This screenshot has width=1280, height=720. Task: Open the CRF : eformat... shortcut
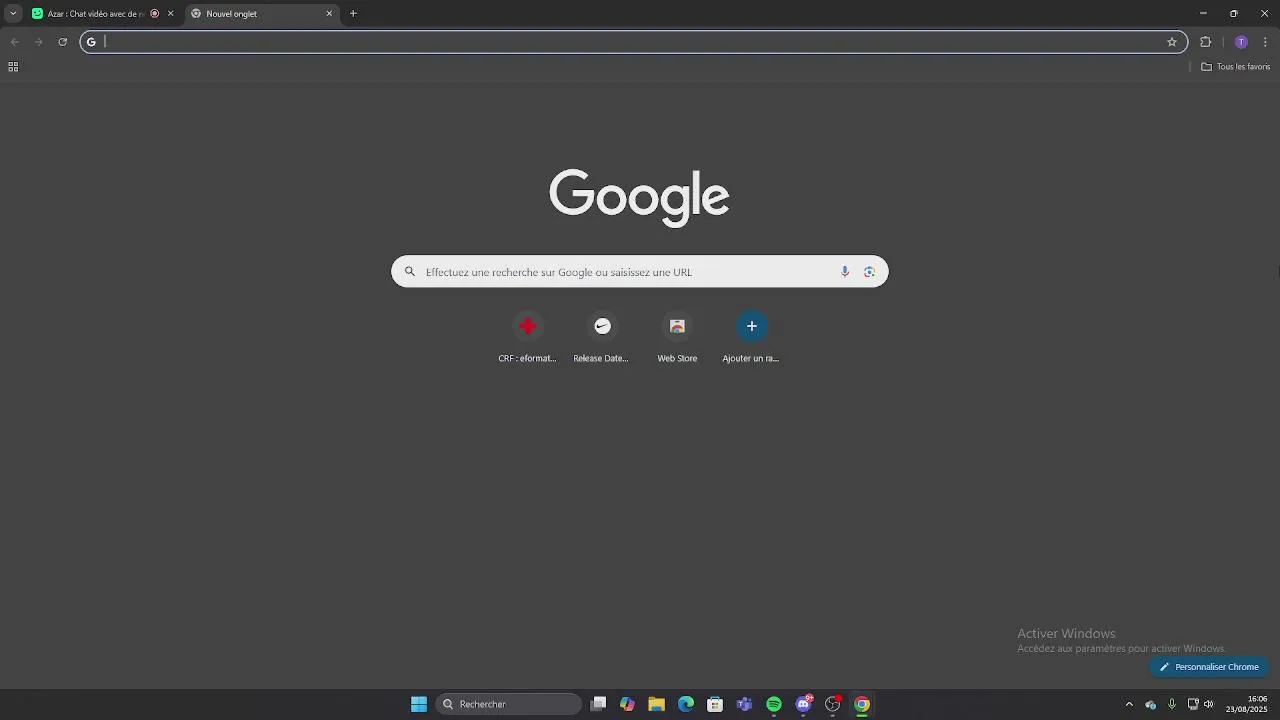527,338
